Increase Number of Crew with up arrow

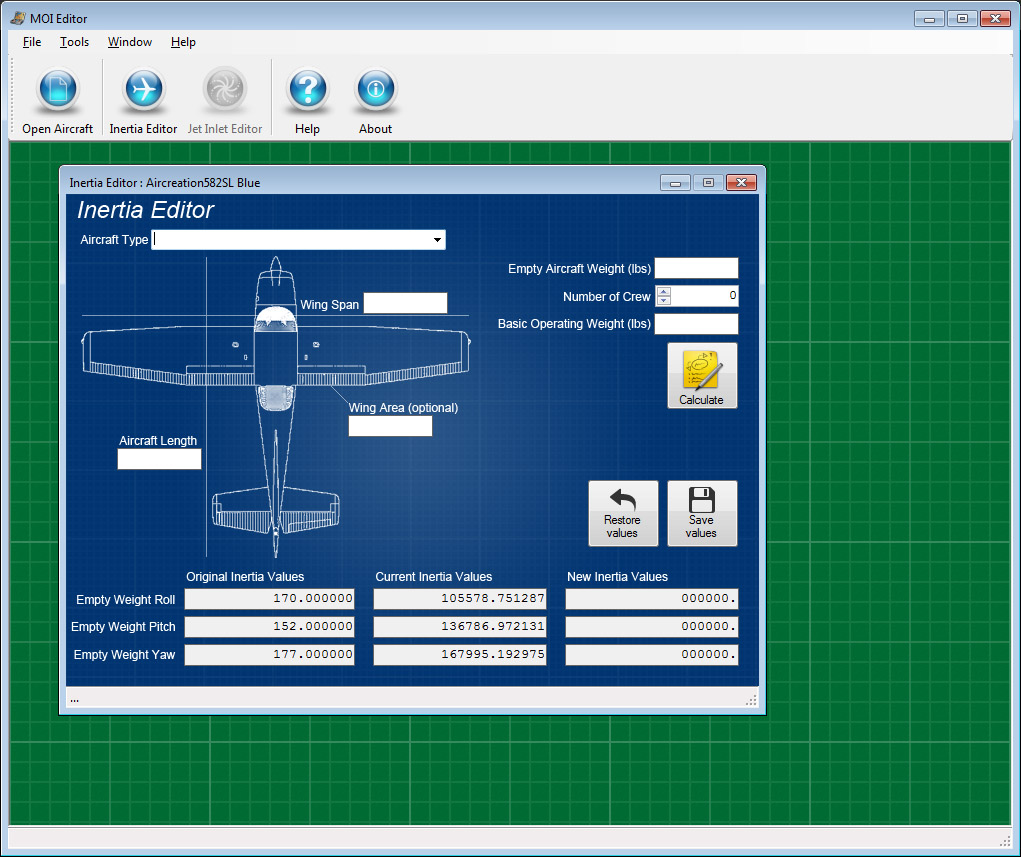(x=664, y=292)
